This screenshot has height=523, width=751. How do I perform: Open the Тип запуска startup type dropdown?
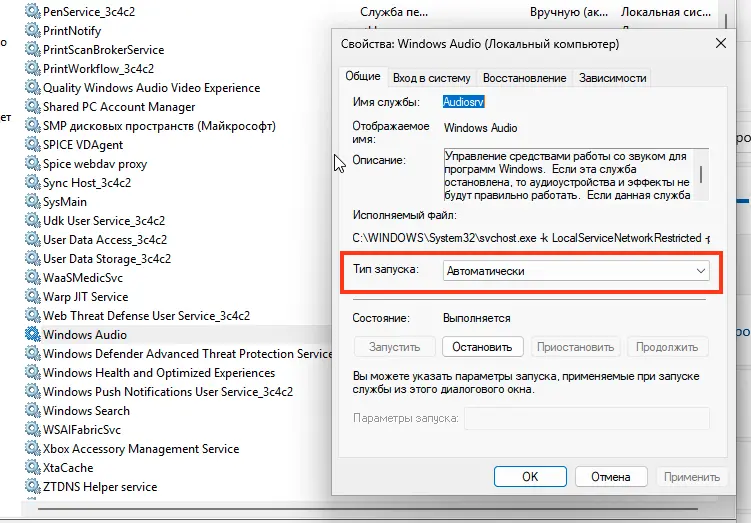click(x=576, y=271)
